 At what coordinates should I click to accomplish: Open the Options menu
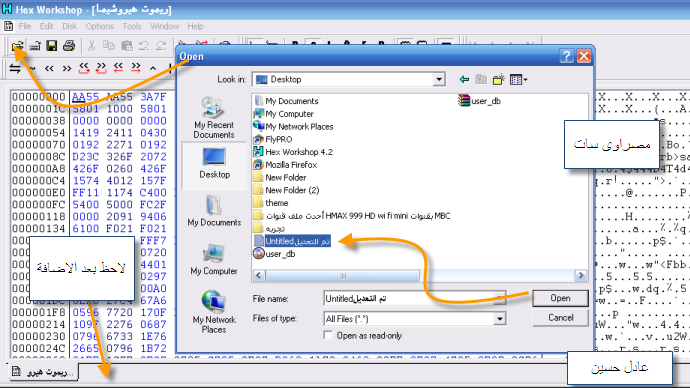(x=99, y=26)
